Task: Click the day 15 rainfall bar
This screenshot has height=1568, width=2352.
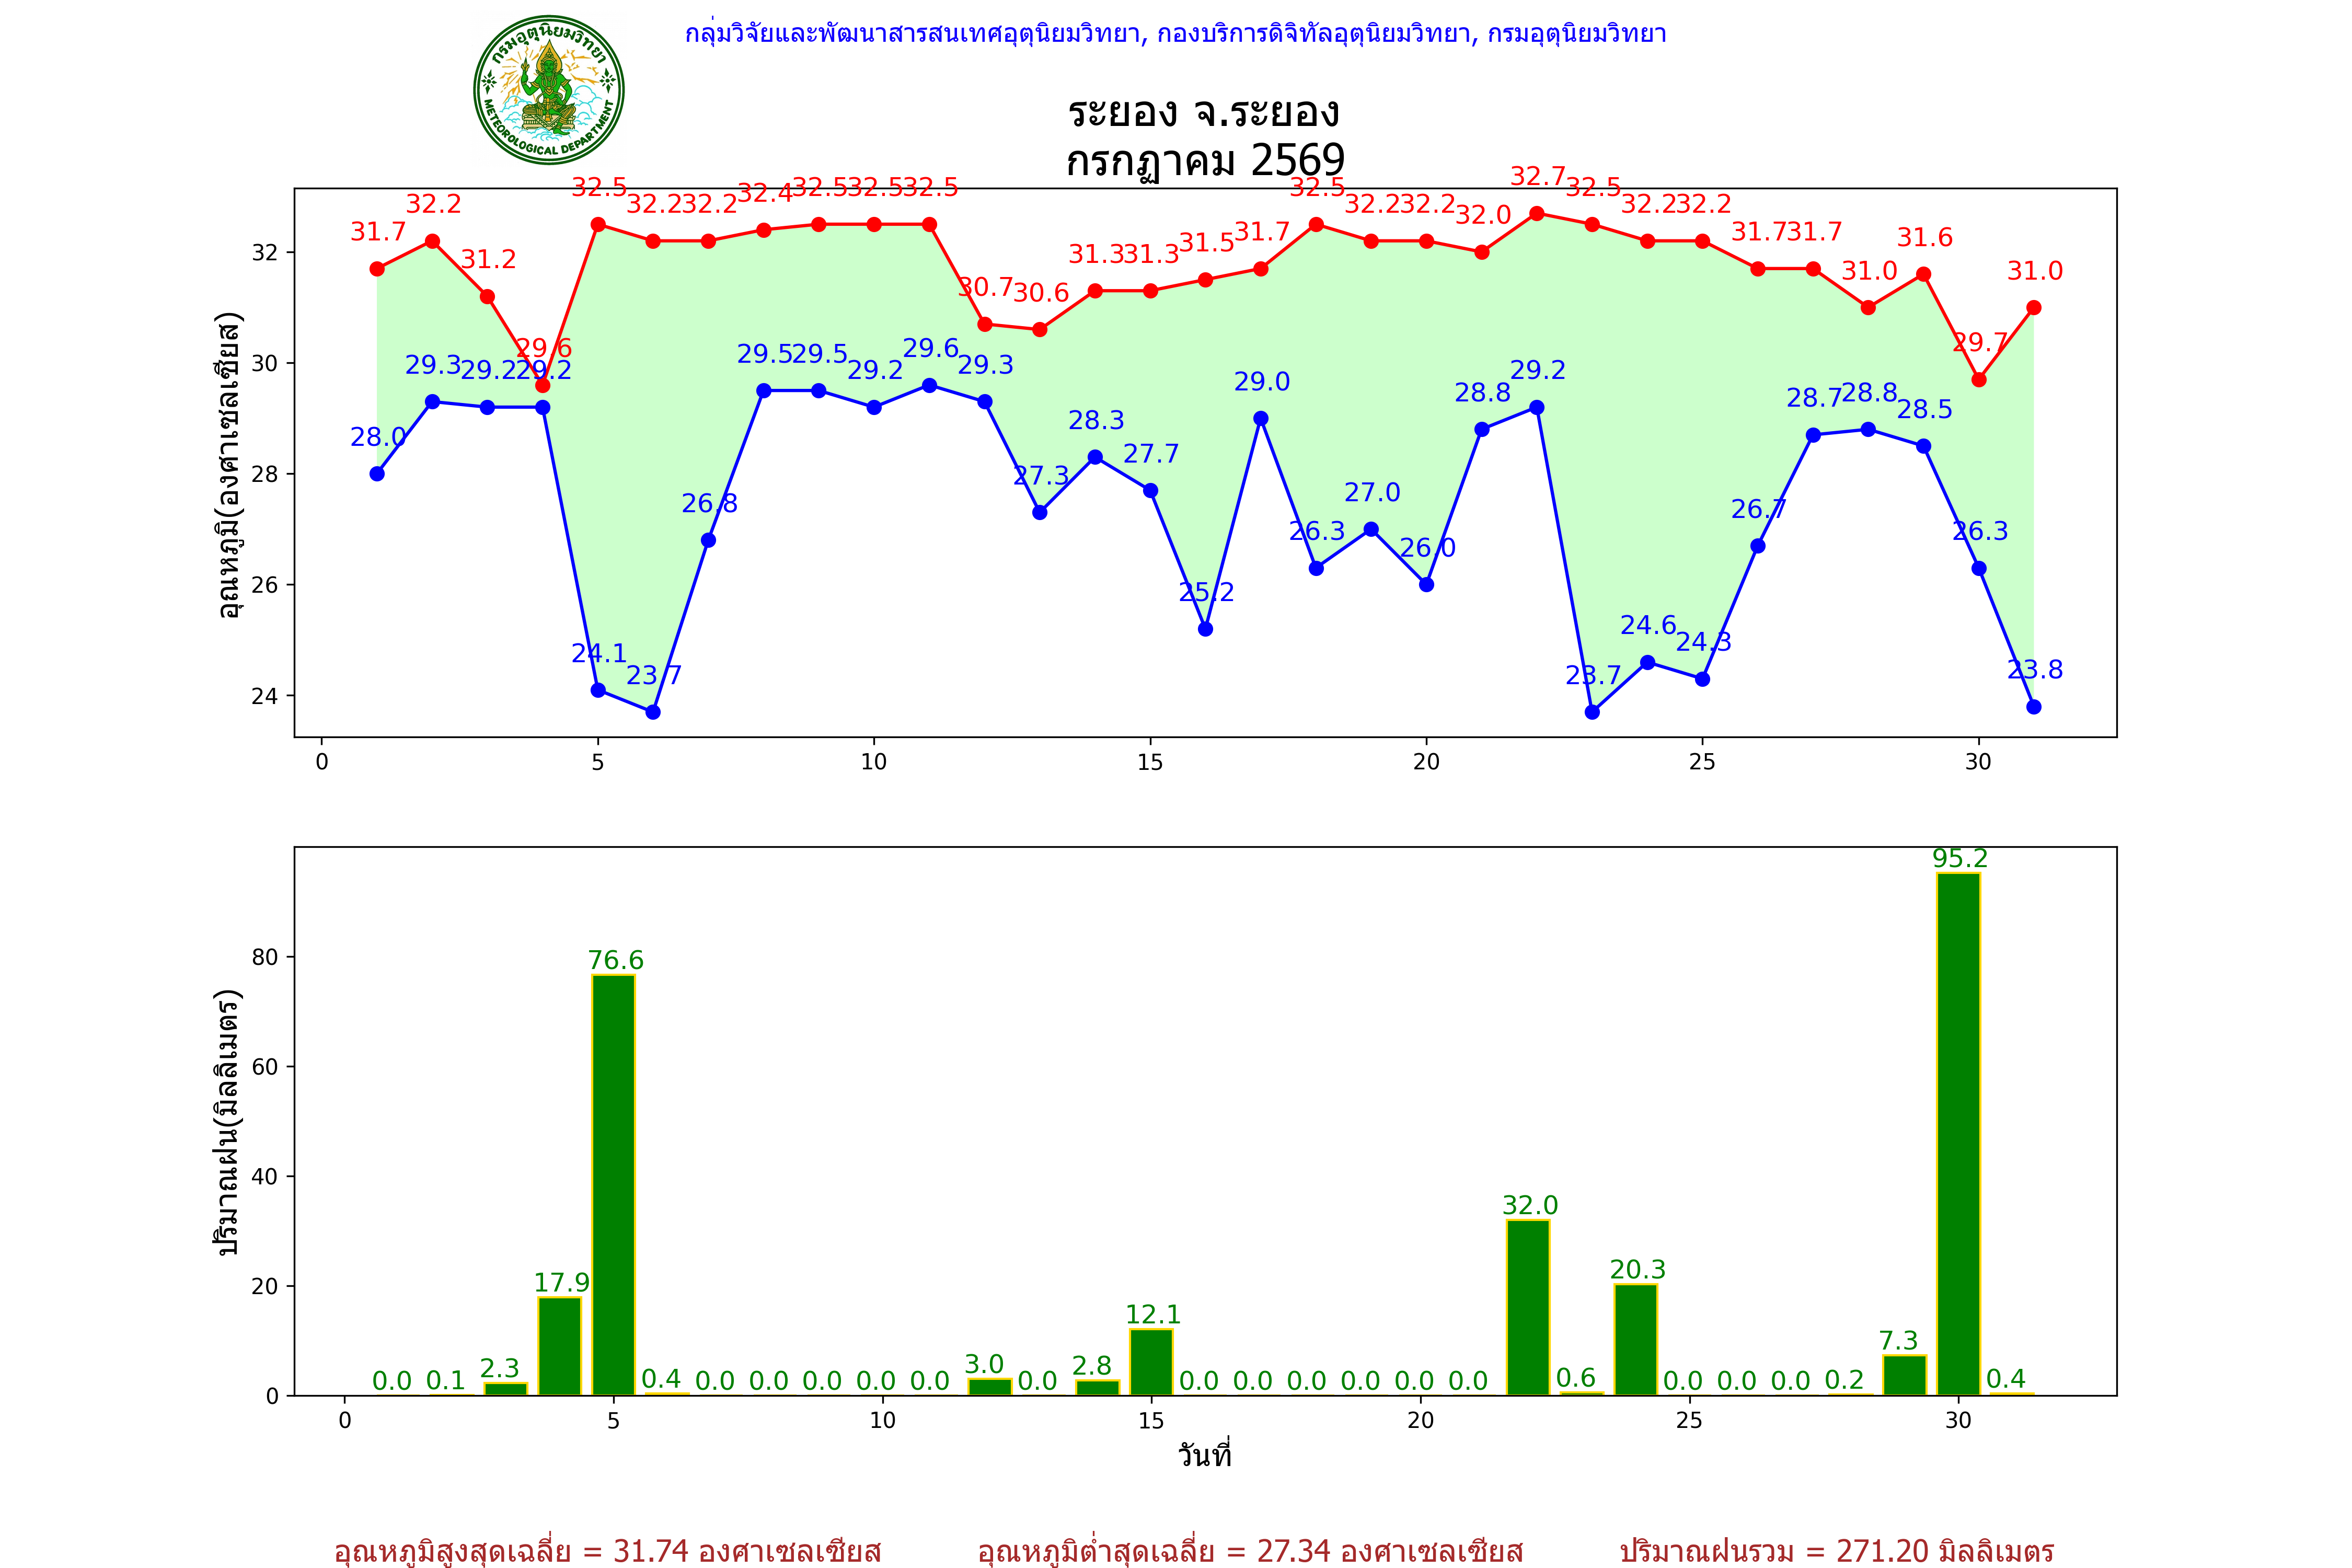Action: 1151,1362
